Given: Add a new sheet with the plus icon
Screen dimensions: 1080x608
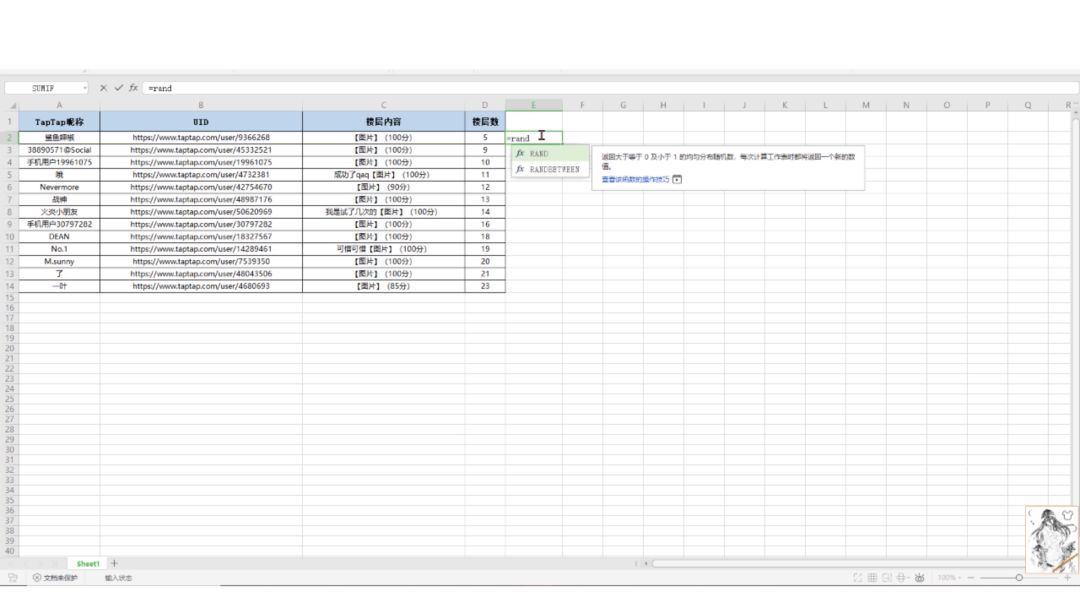Looking at the screenshot, I should (114, 563).
